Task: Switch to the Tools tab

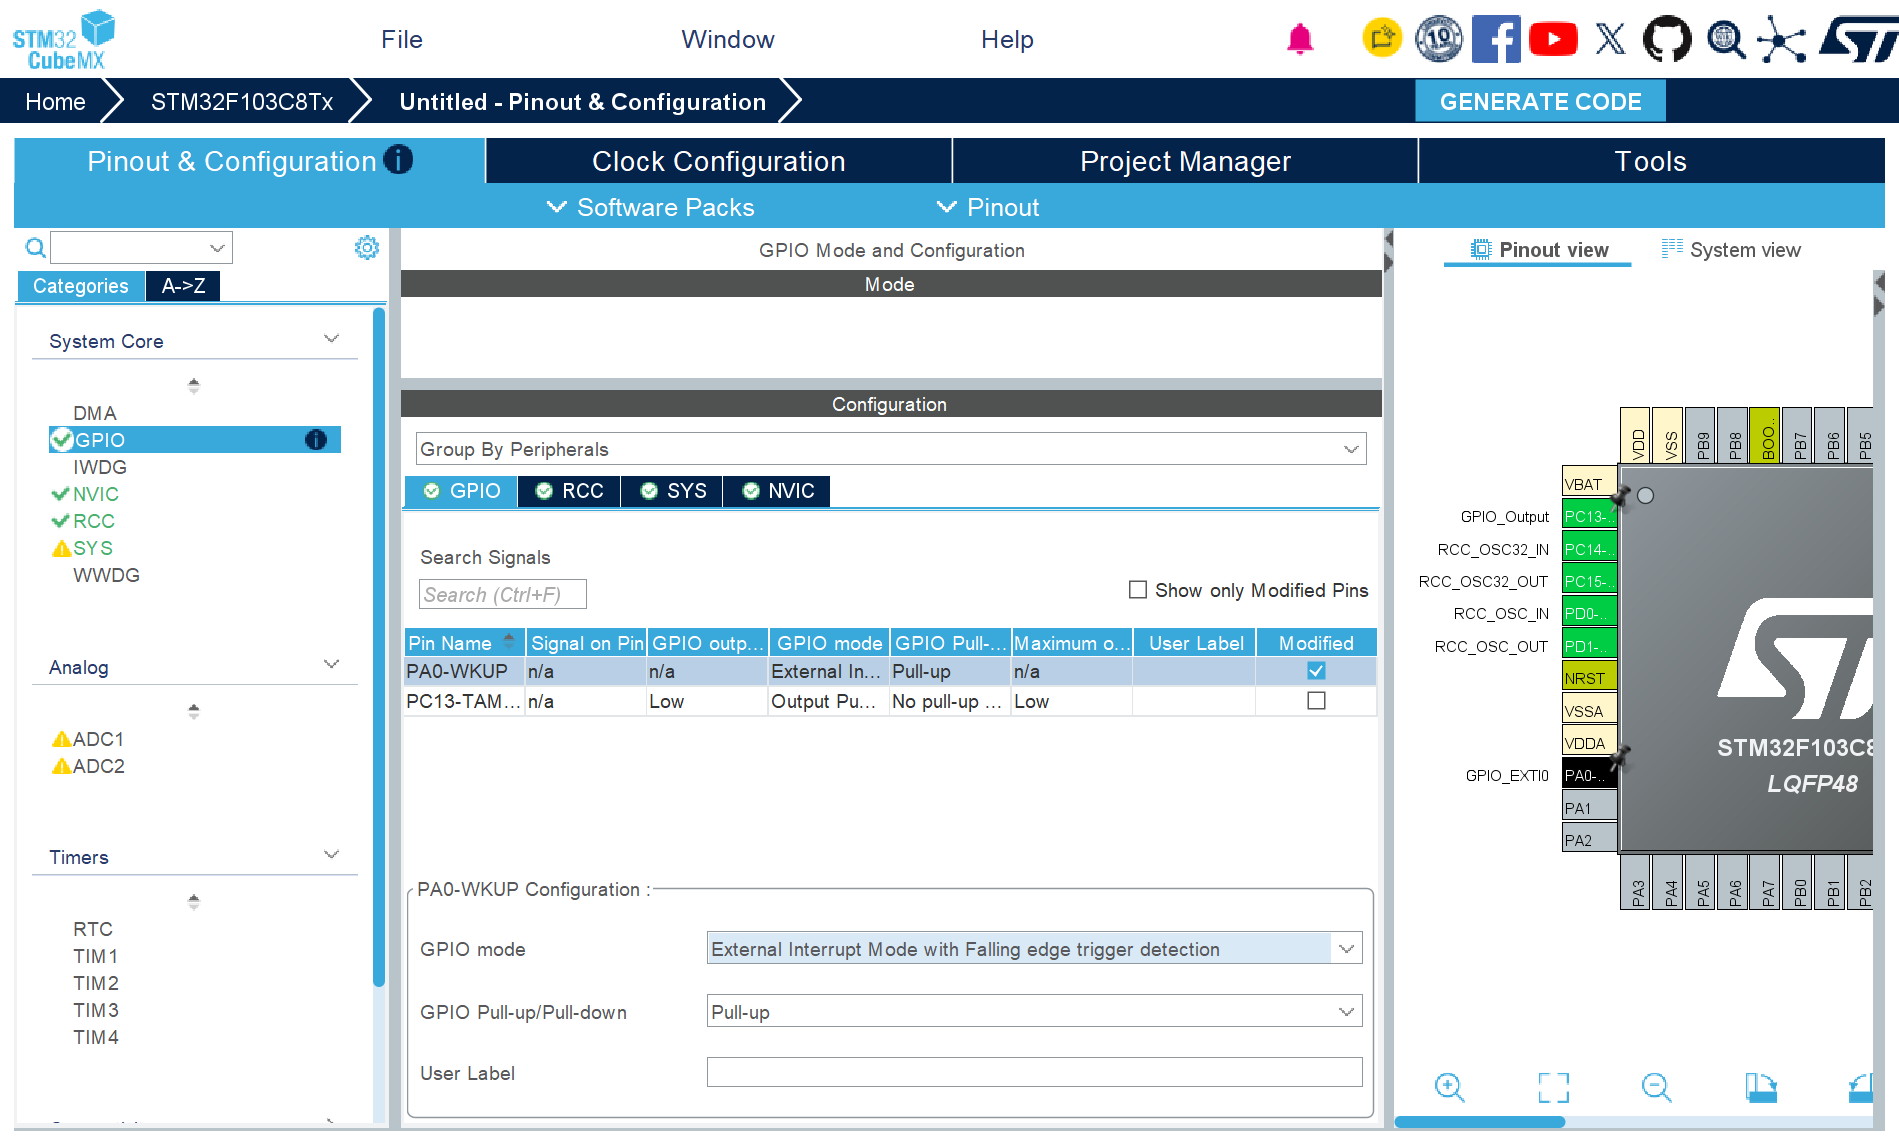Action: (x=1651, y=161)
